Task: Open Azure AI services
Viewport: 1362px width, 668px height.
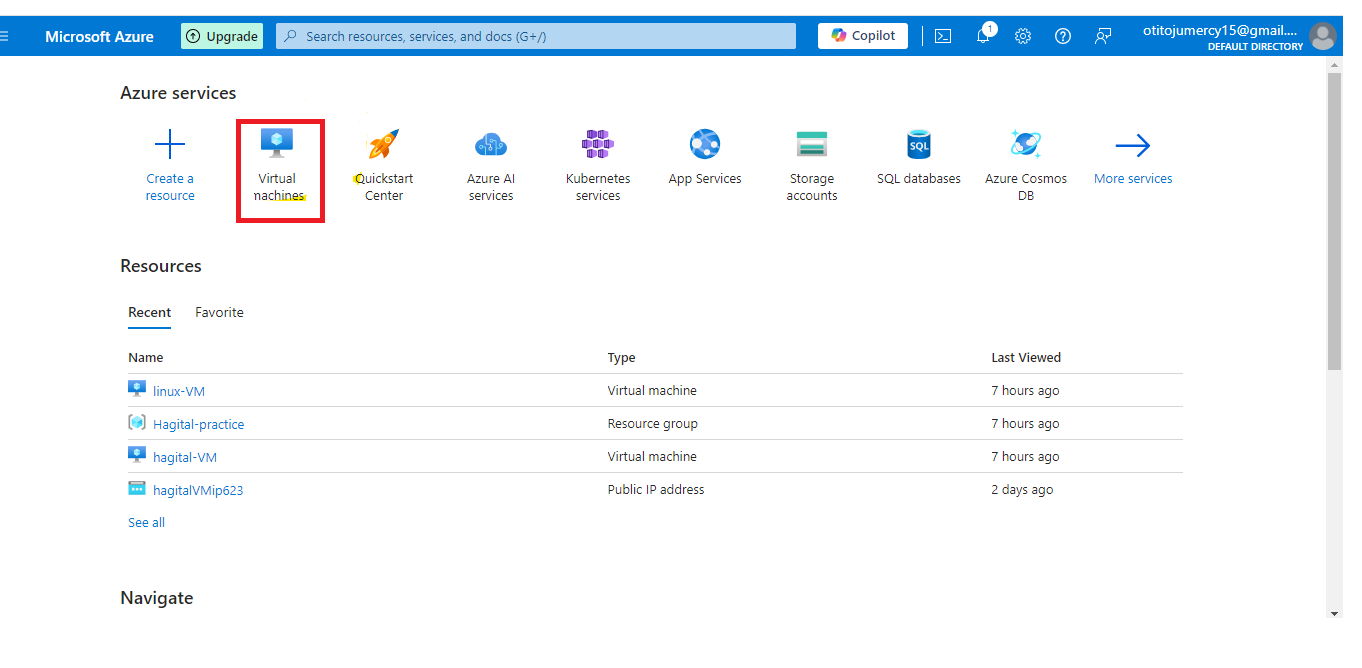Action: 491,145
